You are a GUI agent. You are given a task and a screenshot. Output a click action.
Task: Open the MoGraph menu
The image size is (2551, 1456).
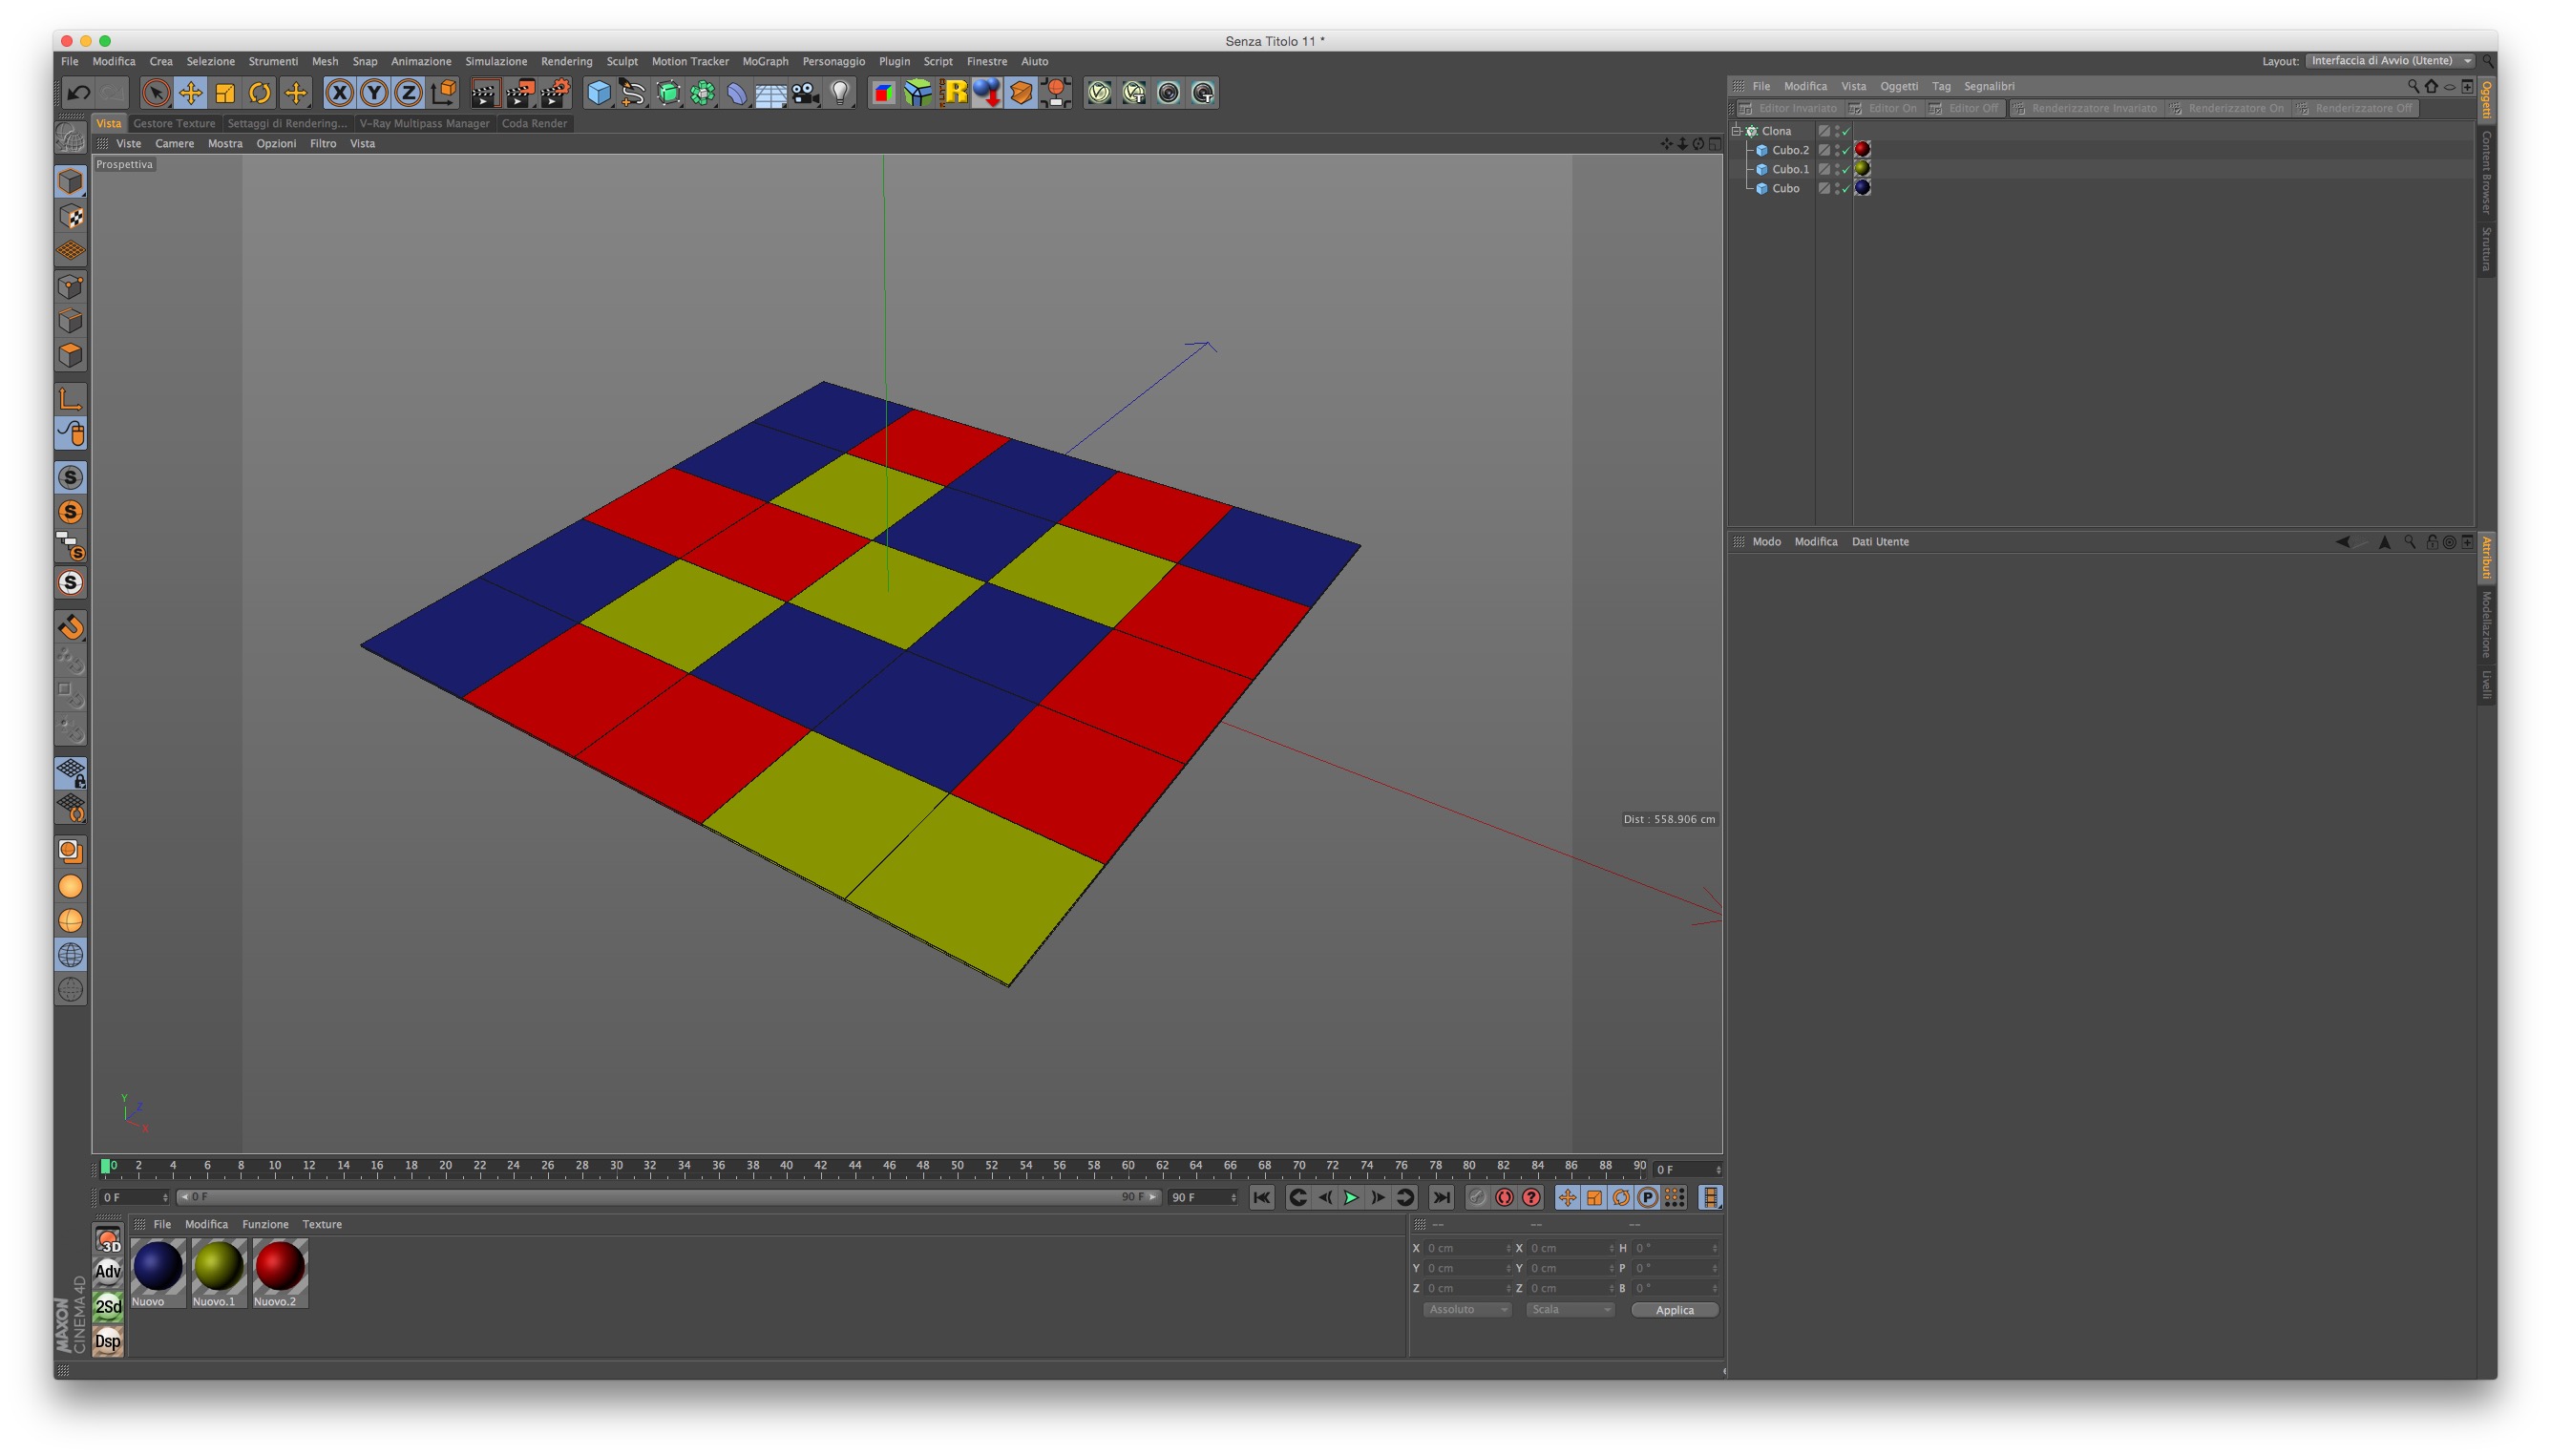(x=765, y=61)
